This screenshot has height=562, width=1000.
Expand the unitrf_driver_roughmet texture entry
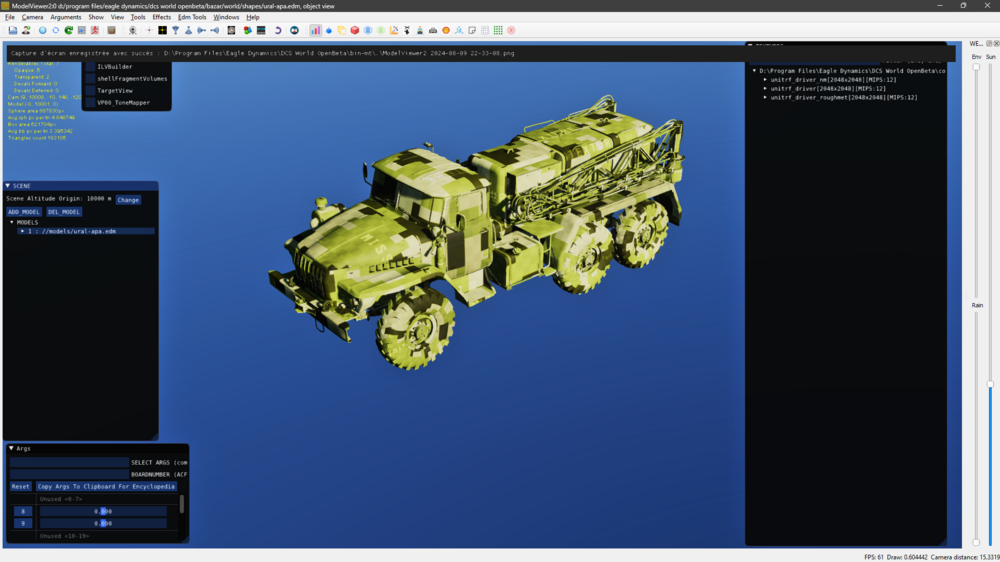pos(766,98)
